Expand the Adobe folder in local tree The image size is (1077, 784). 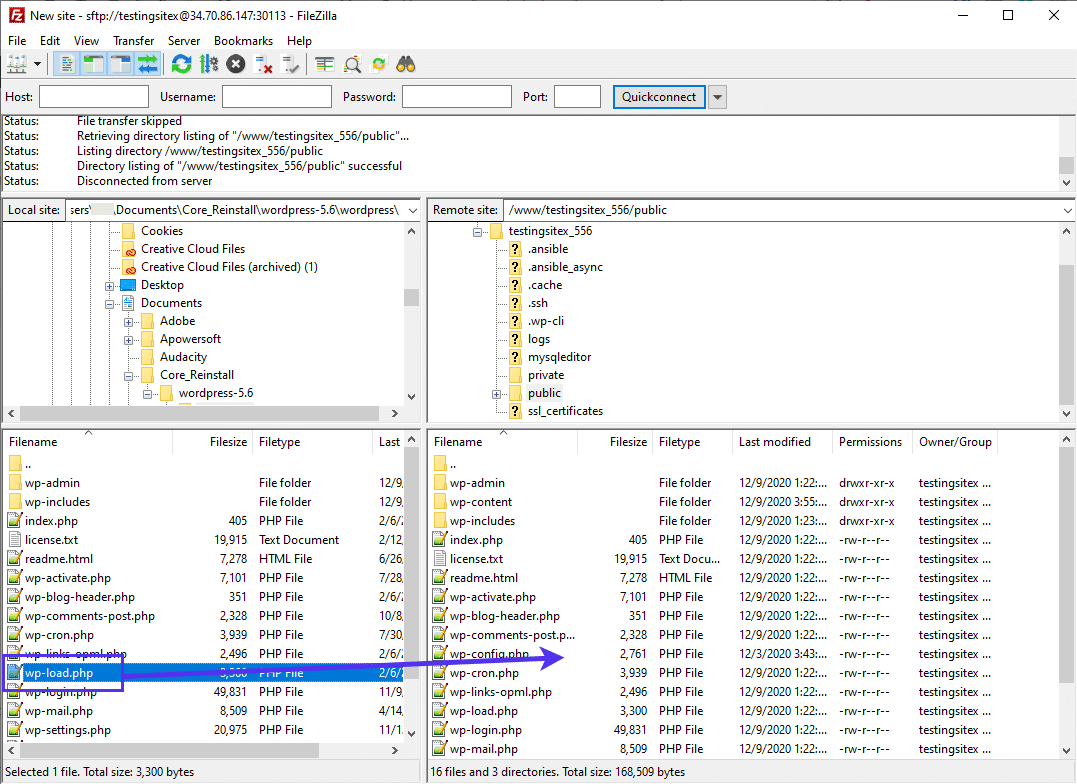[x=129, y=322]
